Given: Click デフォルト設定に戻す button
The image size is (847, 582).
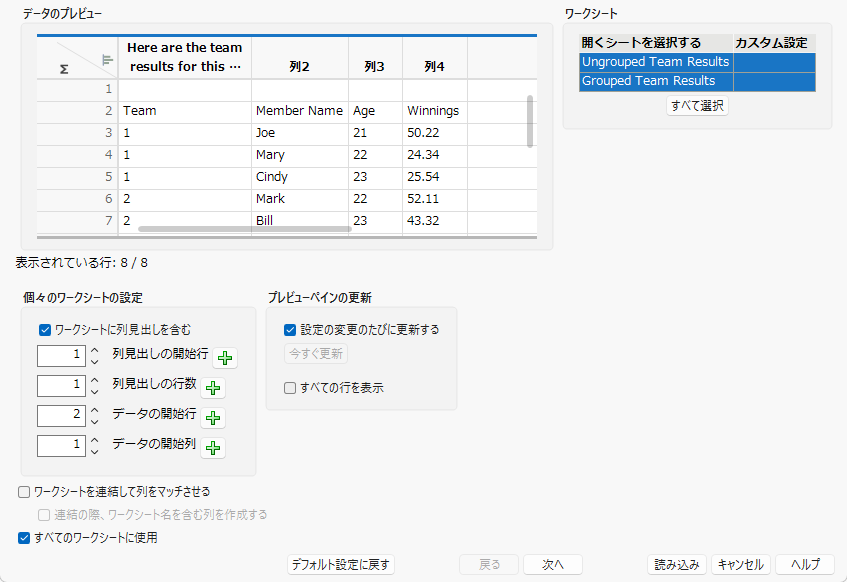Looking at the screenshot, I should [x=340, y=565].
